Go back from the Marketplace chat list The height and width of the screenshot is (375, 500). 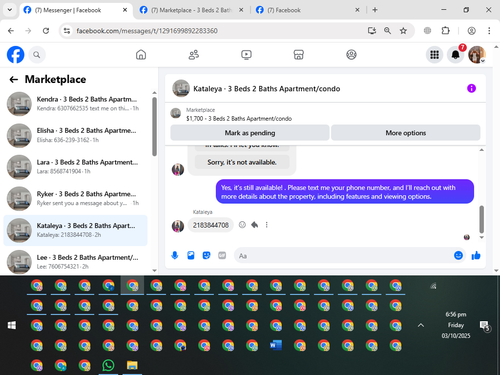pyautogui.click(x=13, y=79)
